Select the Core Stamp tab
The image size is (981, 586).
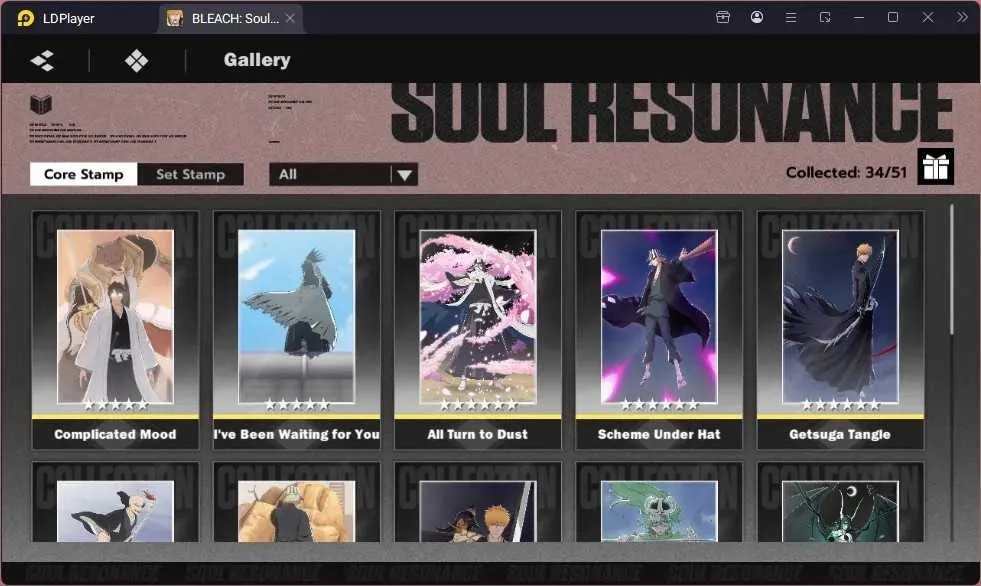click(83, 174)
